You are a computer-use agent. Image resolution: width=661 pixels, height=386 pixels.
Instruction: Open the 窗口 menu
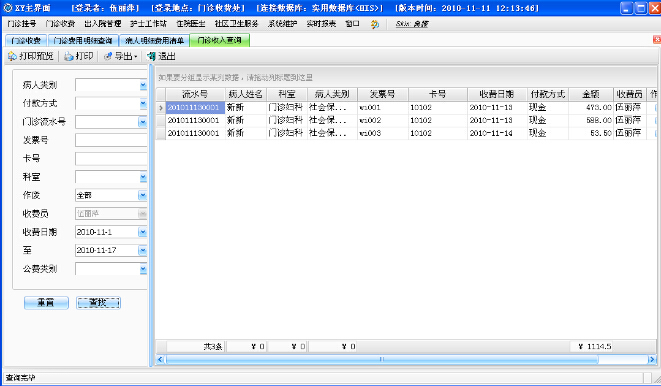tap(352, 24)
